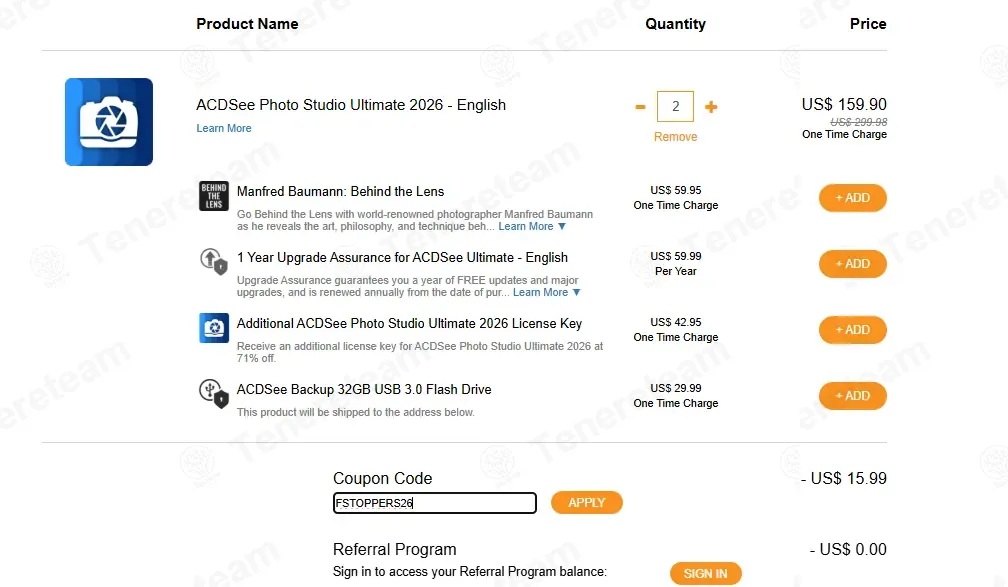Add 1 Year Upgrade Assurance to cart

(x=852, y=264)
